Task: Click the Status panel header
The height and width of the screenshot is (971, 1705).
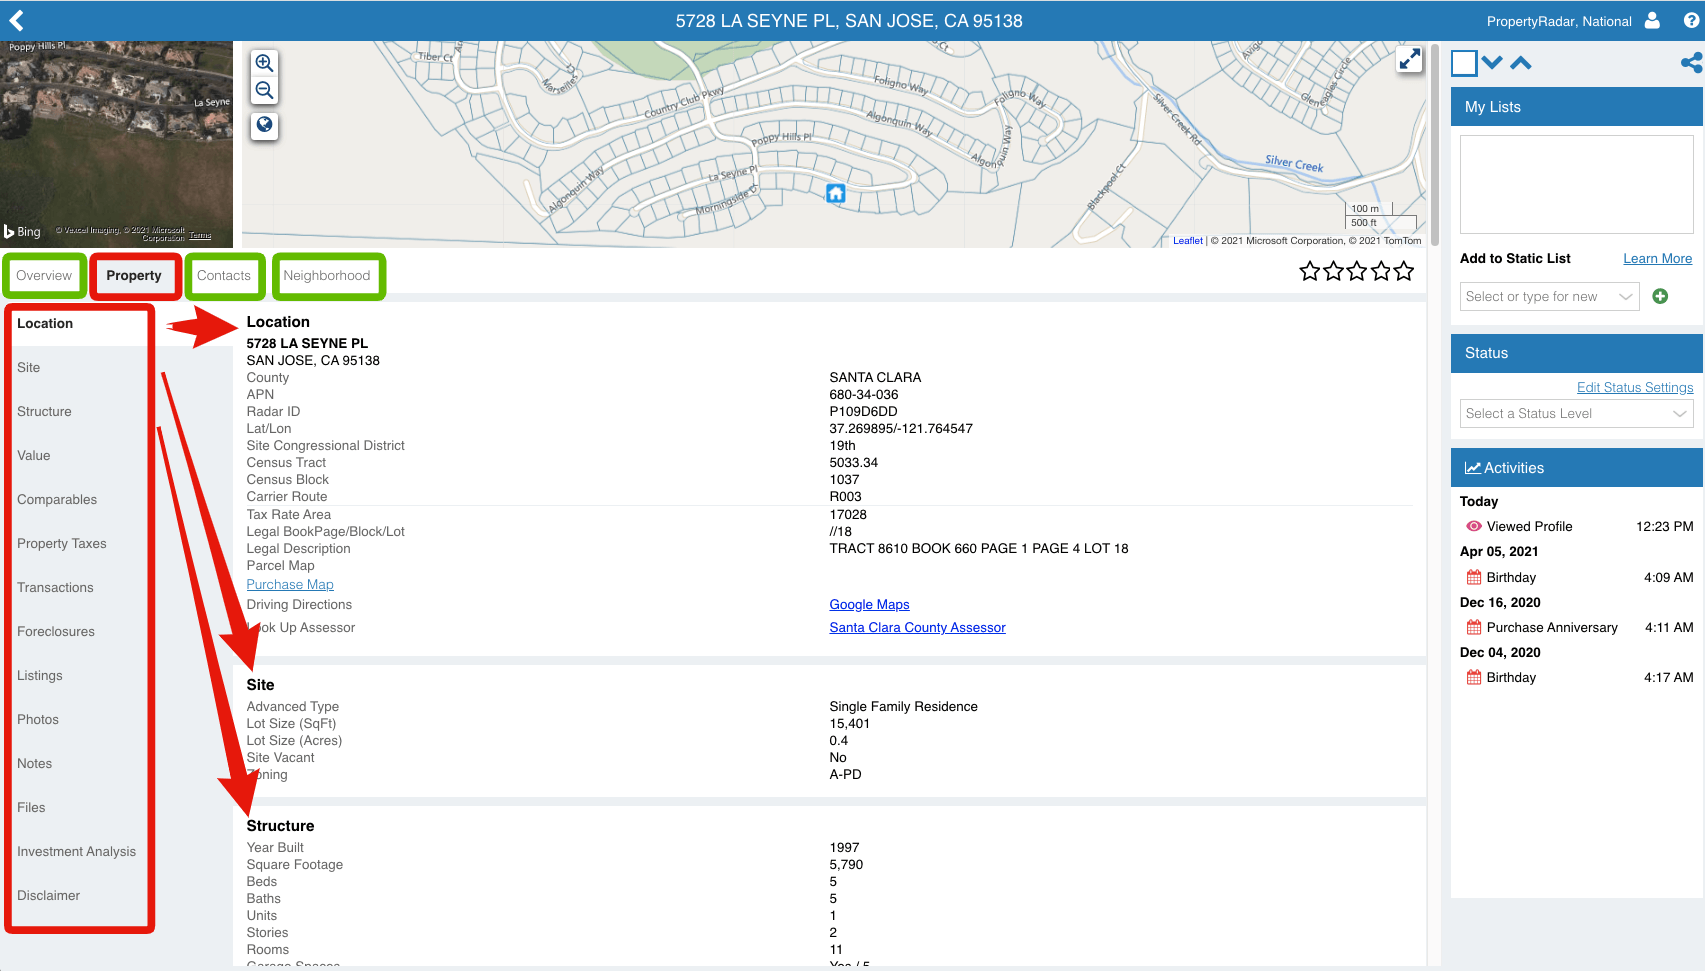Action: click(1577, 353)
